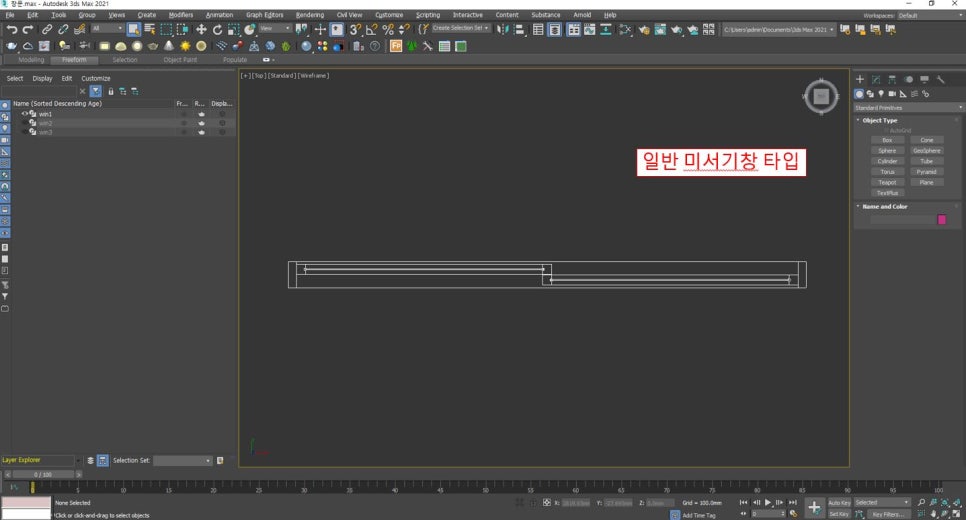Click the Box primitive button
Viewport: 966px width, 520px height.
(x=887, y=140)
